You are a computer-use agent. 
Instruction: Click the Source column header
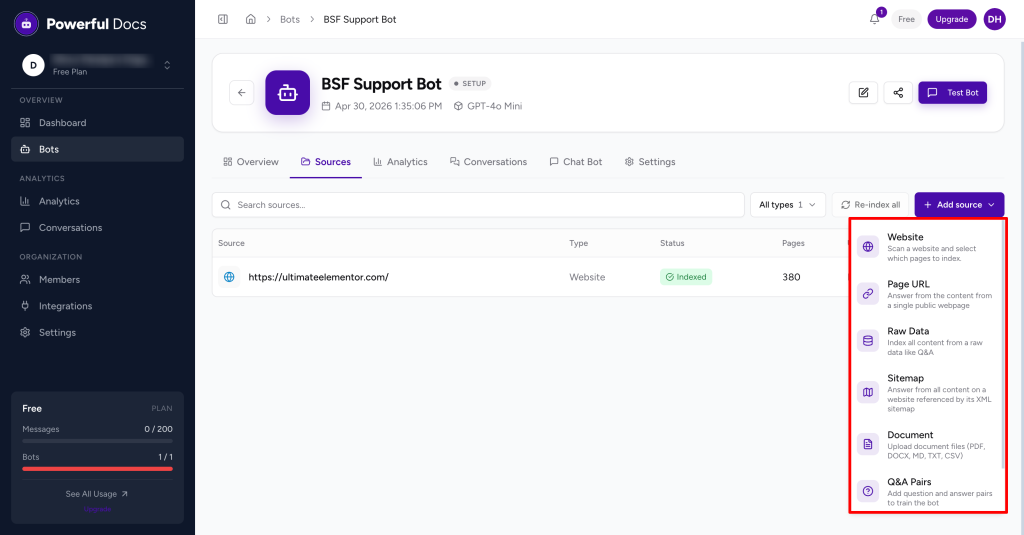tap(231, 243)
